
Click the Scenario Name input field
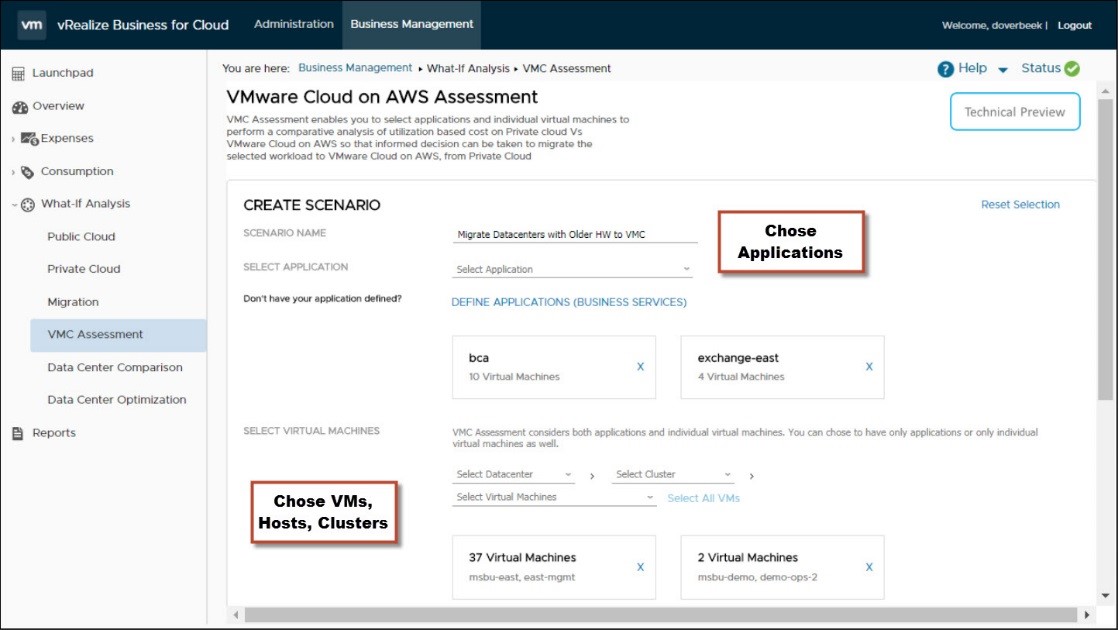click(575, 234)
